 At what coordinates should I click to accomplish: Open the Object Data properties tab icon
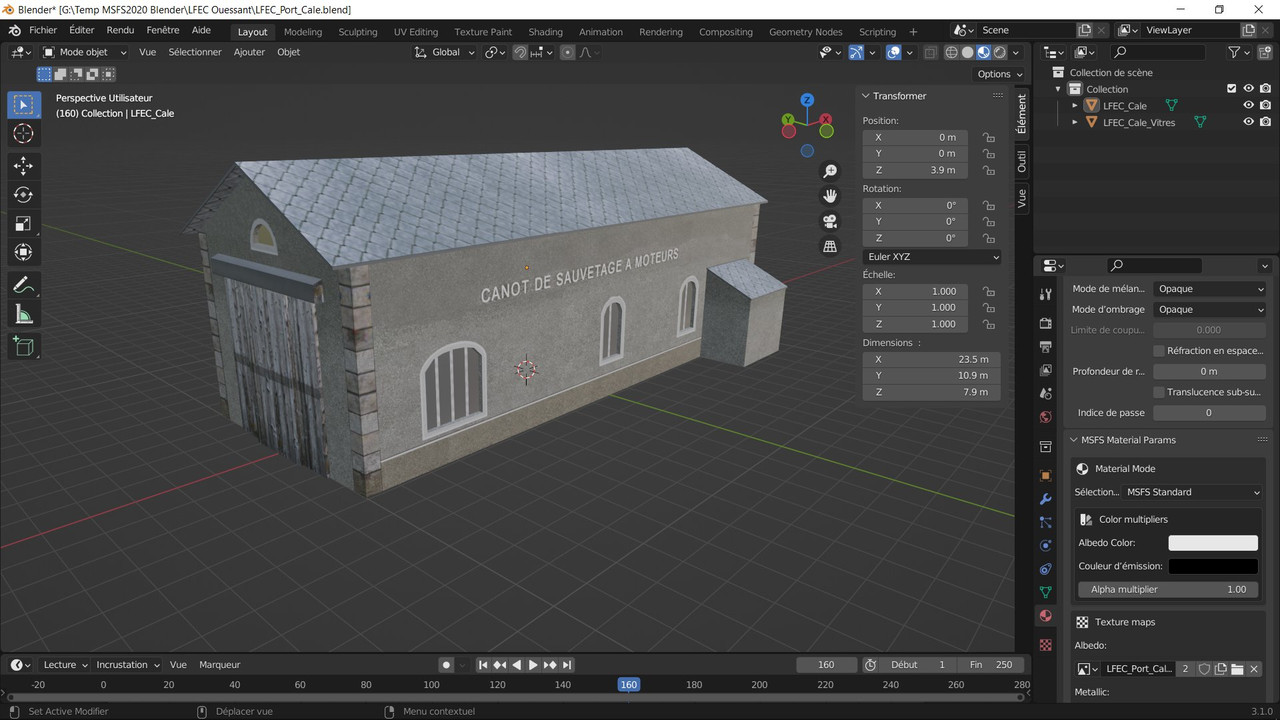point(1046,592)
